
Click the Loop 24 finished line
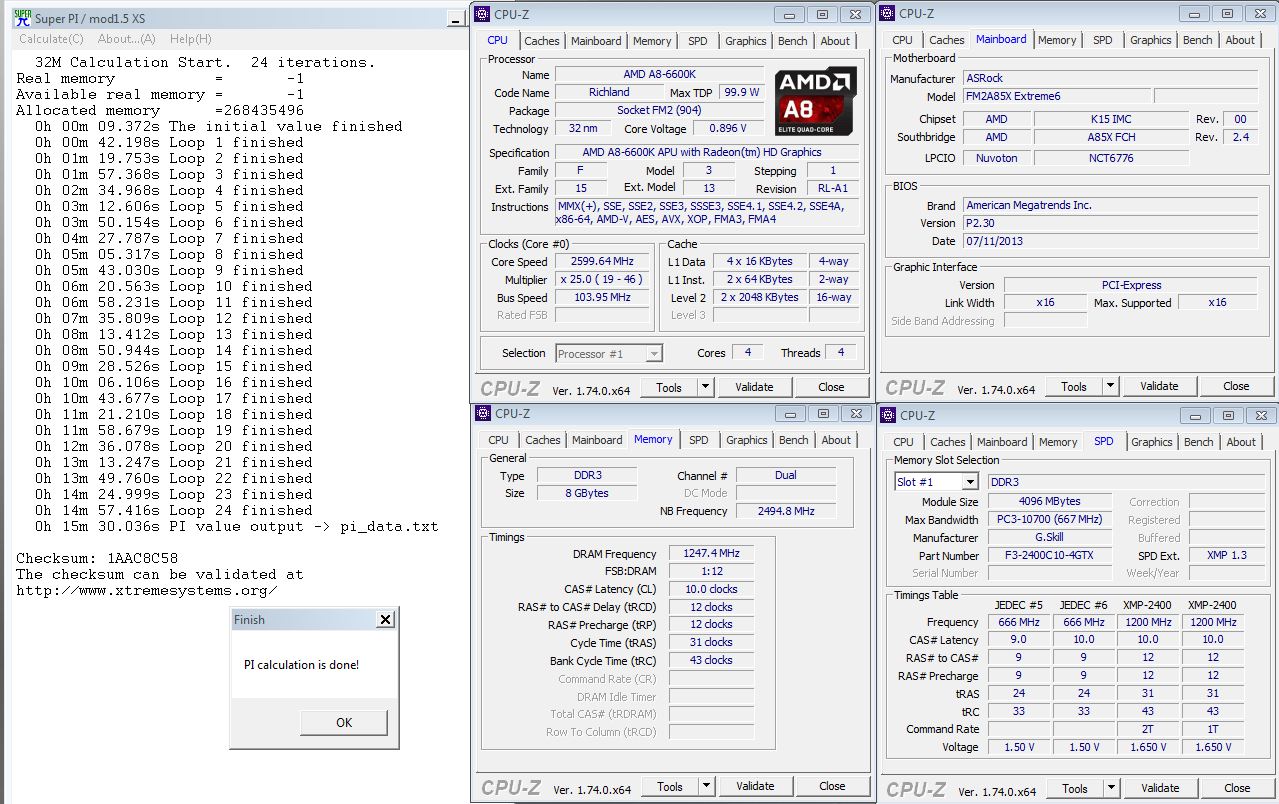tap(174, 510)
